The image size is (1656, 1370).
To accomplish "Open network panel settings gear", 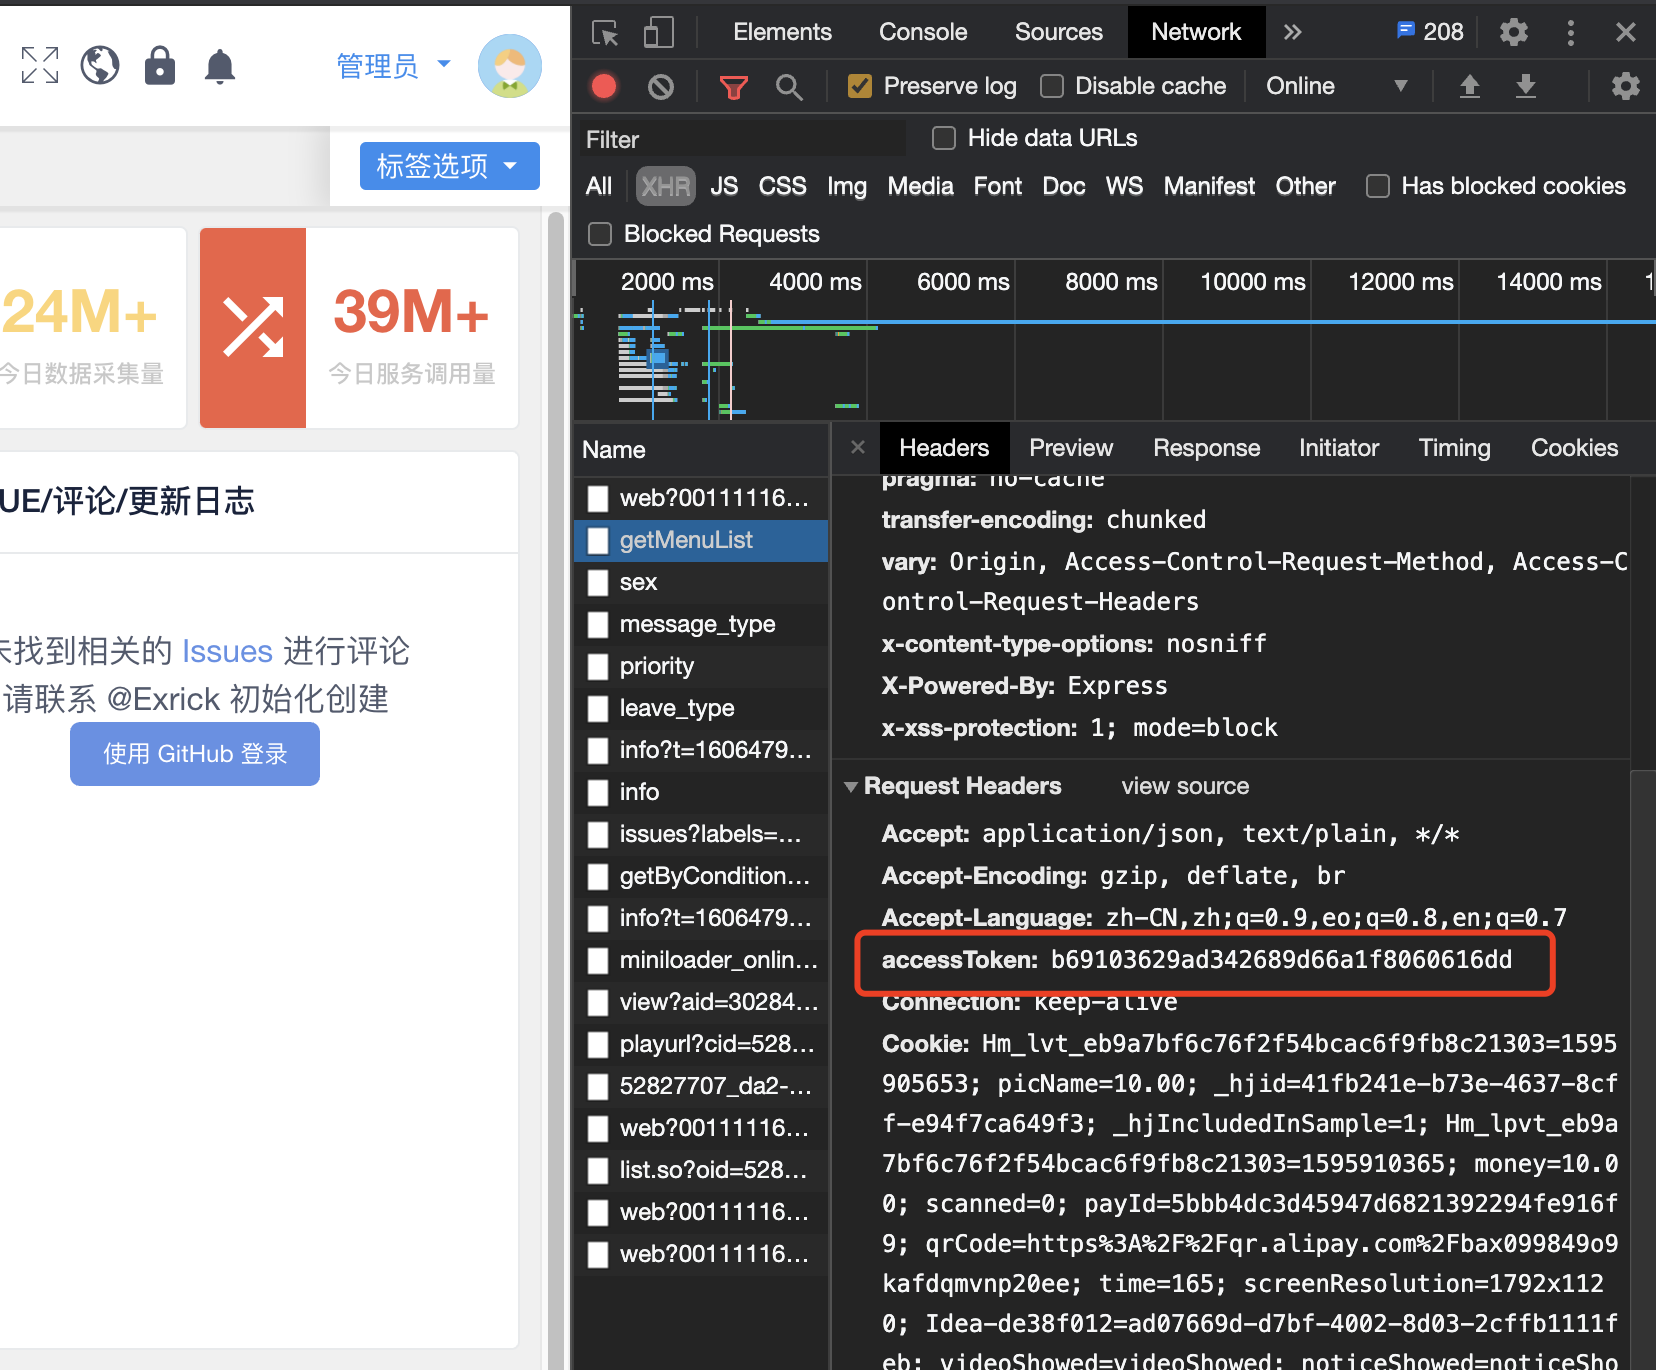I will point(1626,86).
